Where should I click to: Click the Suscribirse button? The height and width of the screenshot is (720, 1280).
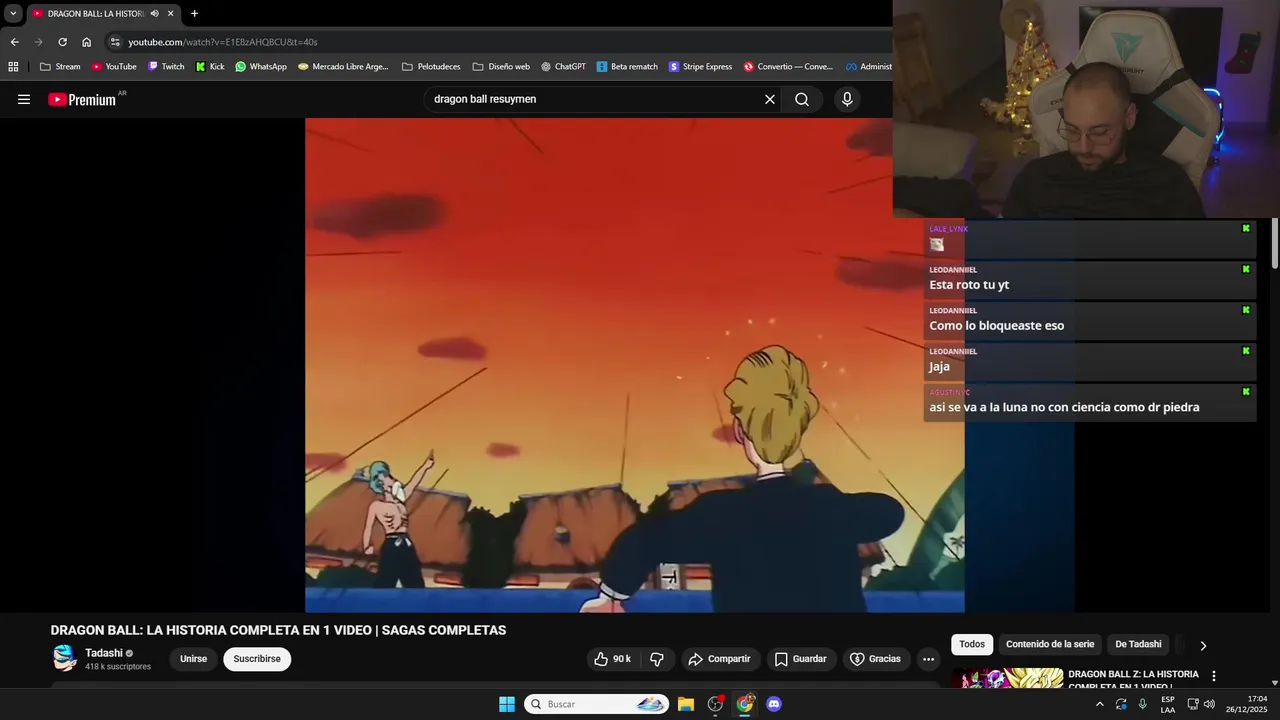[x=257, y=659]
